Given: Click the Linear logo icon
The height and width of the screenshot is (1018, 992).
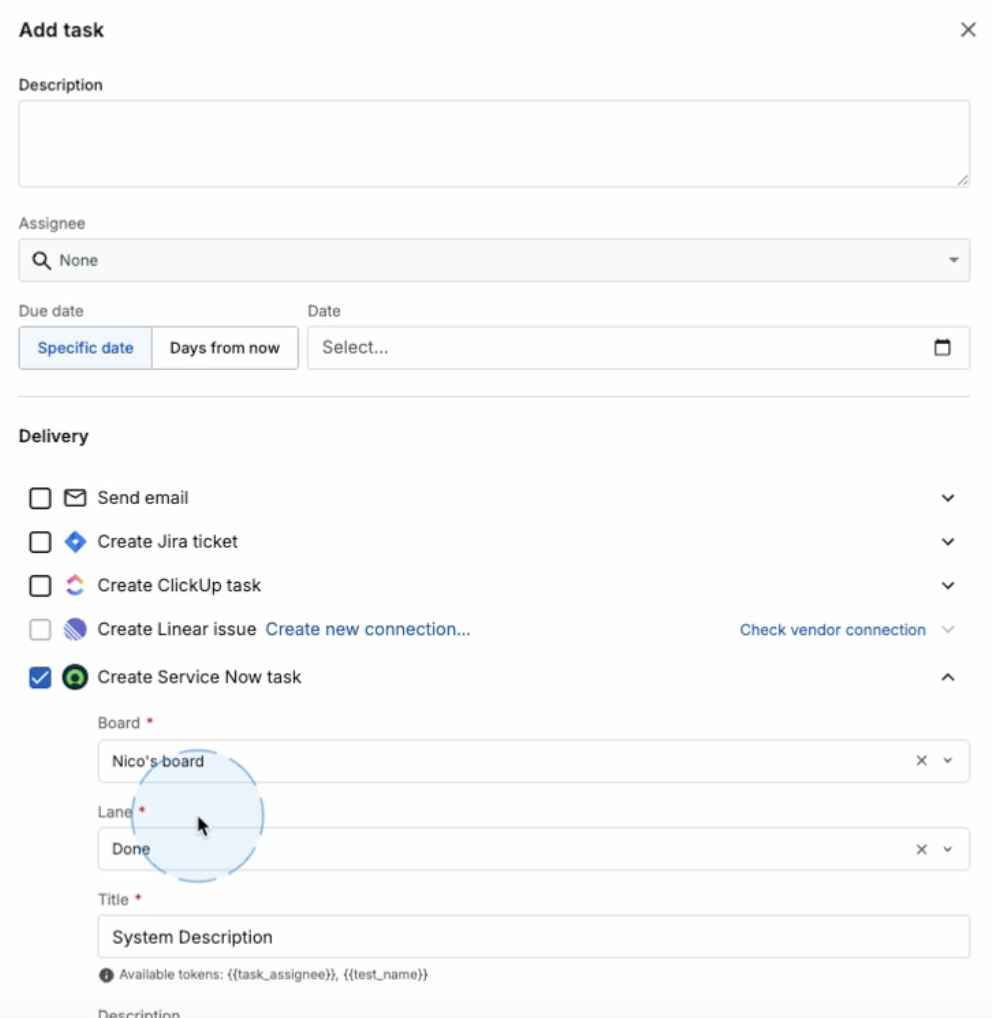Looking at the screenshot, I should (75, 629).
